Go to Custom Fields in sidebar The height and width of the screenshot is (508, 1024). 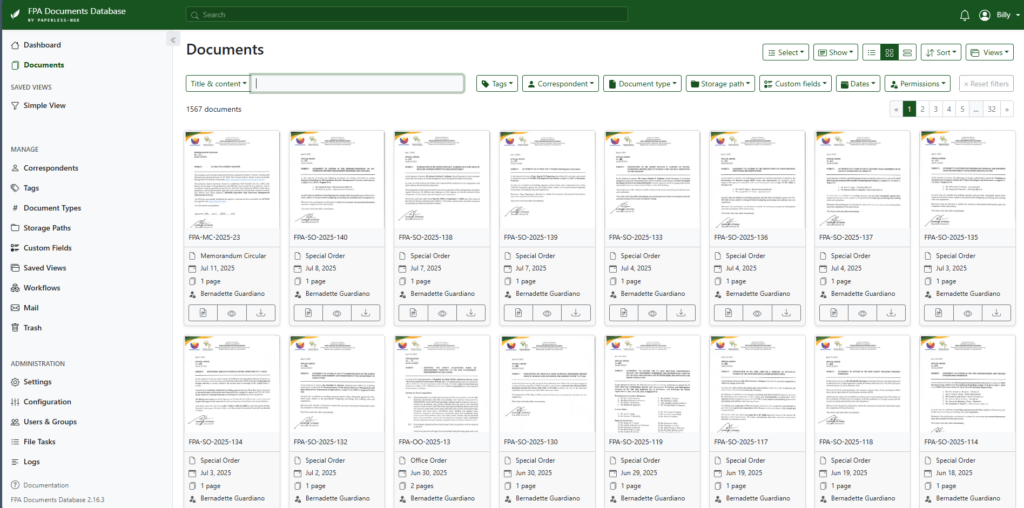point(47,247)
